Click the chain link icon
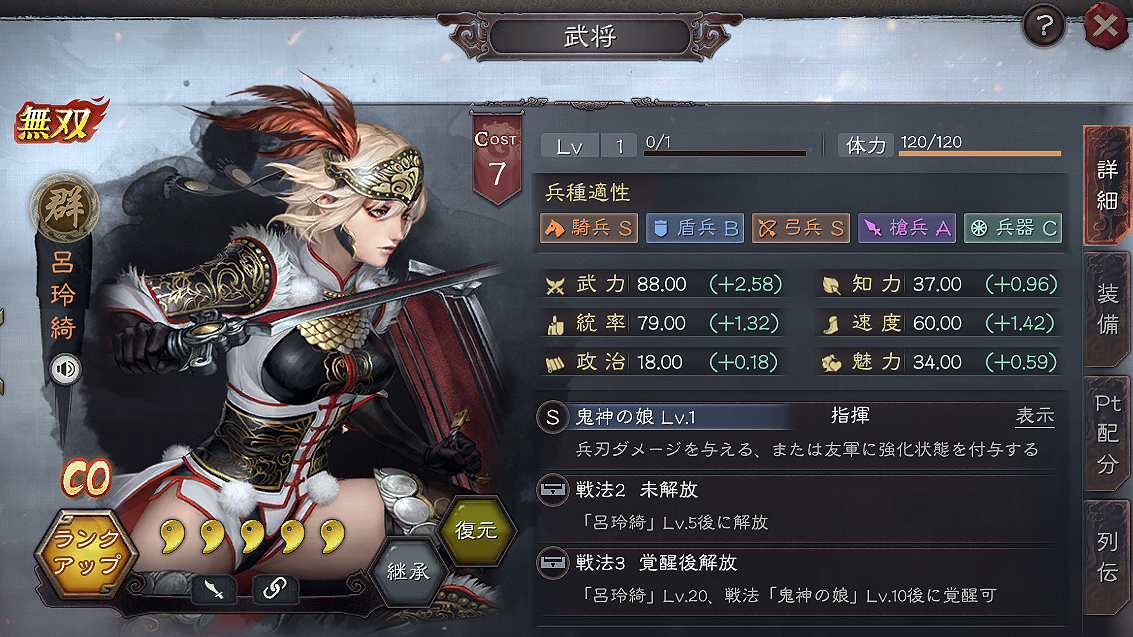 275,589
